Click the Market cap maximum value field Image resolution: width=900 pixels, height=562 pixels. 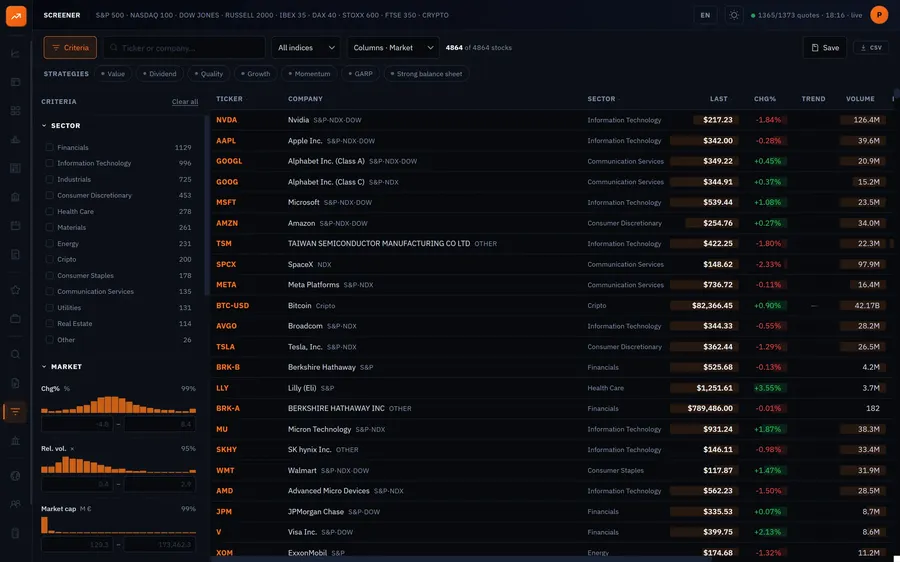(160, 544)
